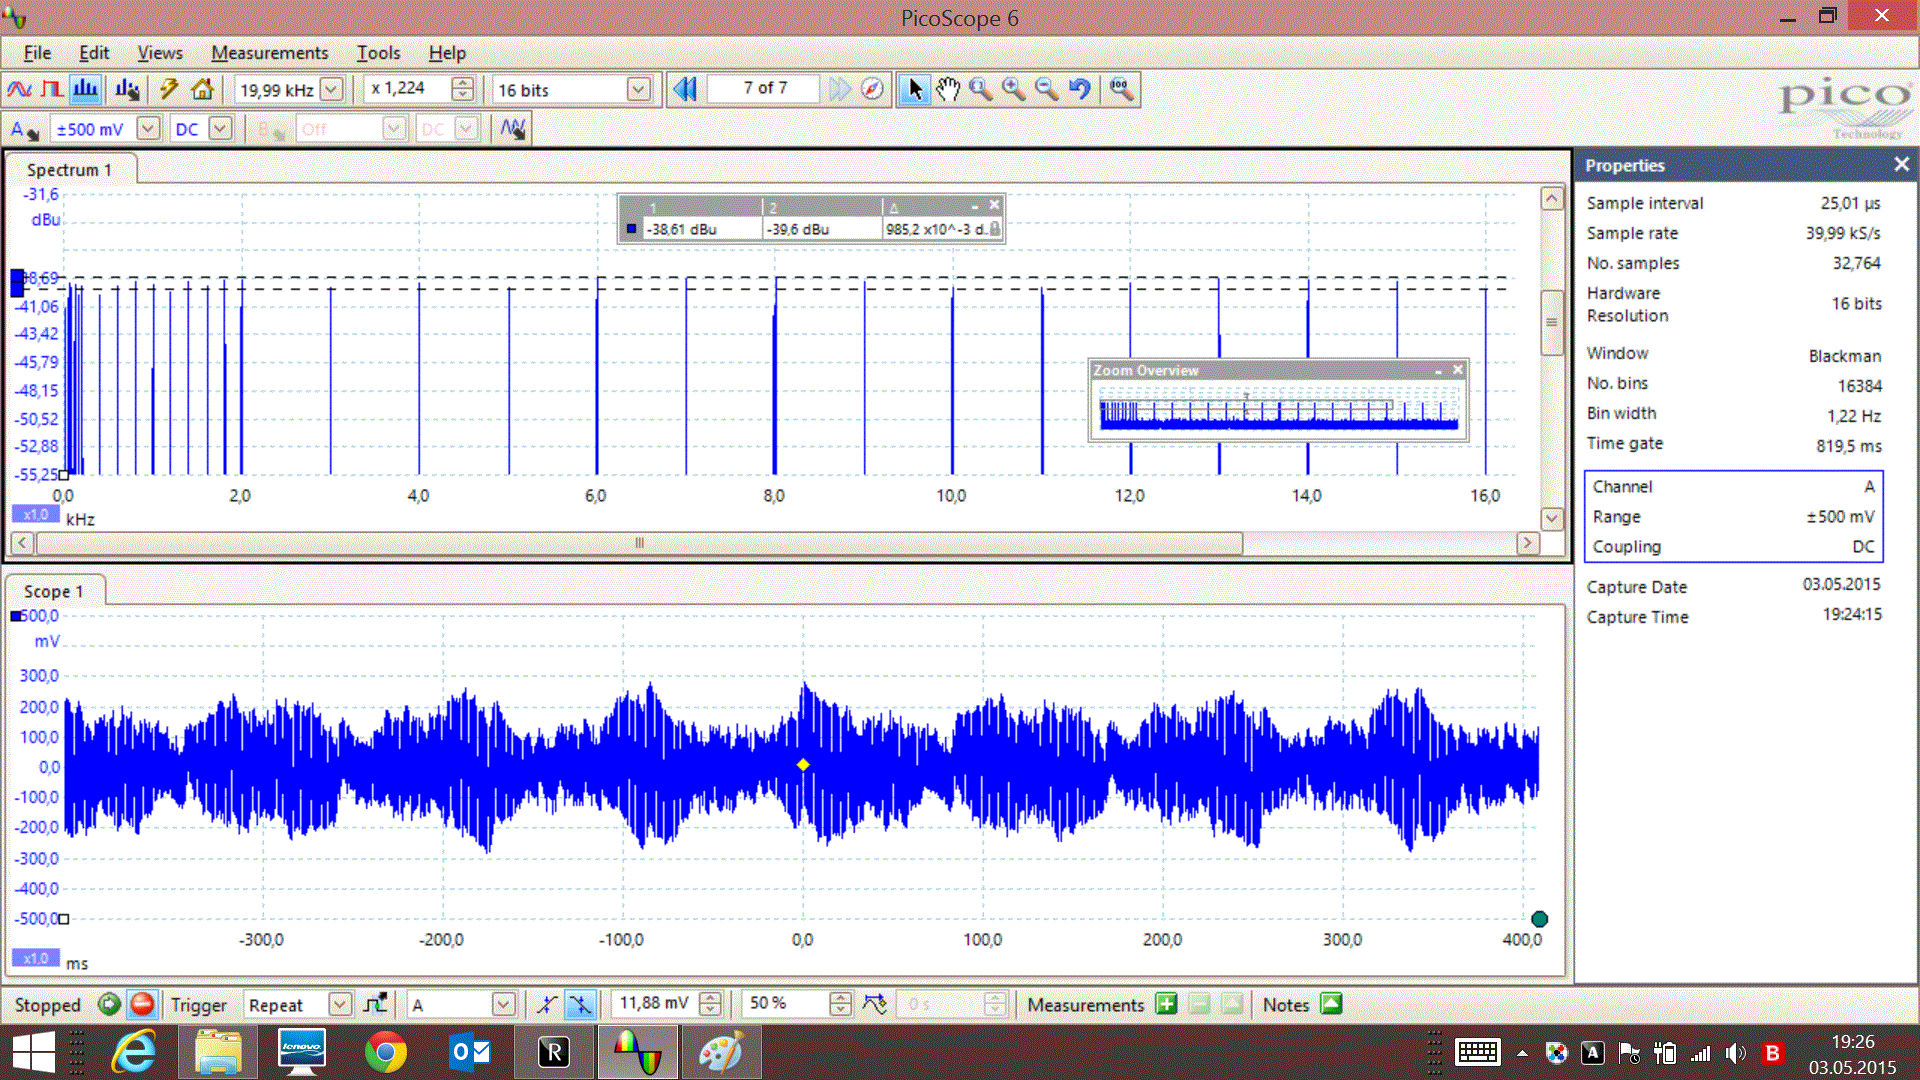The height and width of the screenshot is (1080, 1920).
Task: Minimize the Zoom Overview window
Action: (x=1439, y=371)
